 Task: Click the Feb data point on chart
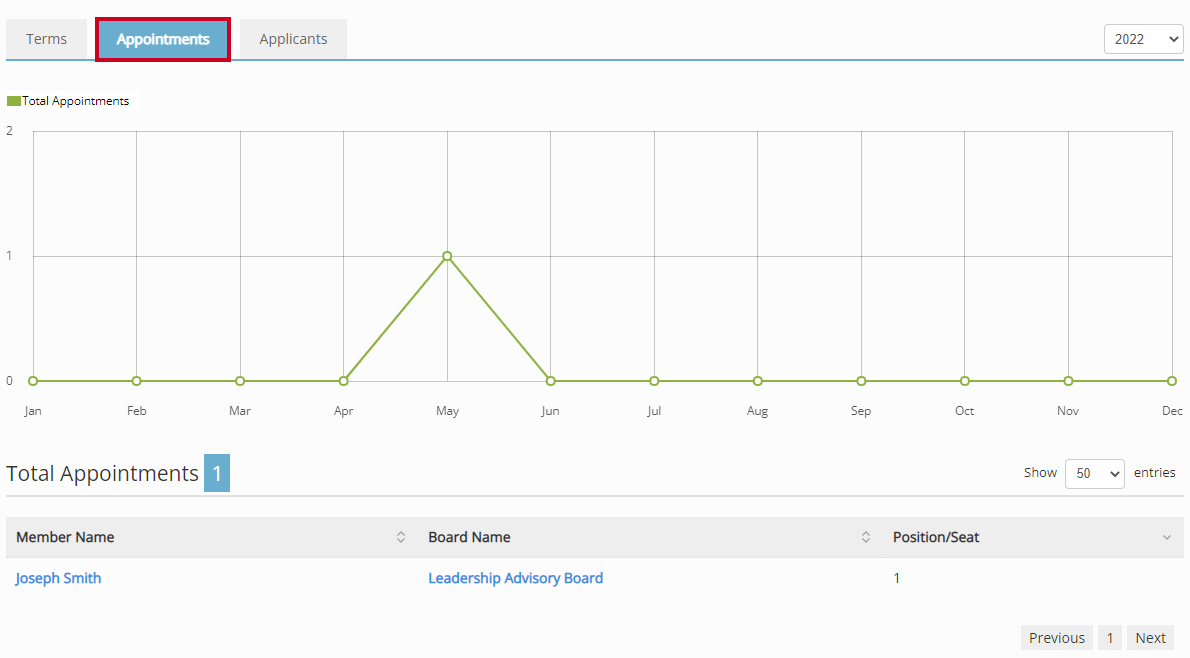click(x=137, y=381)
